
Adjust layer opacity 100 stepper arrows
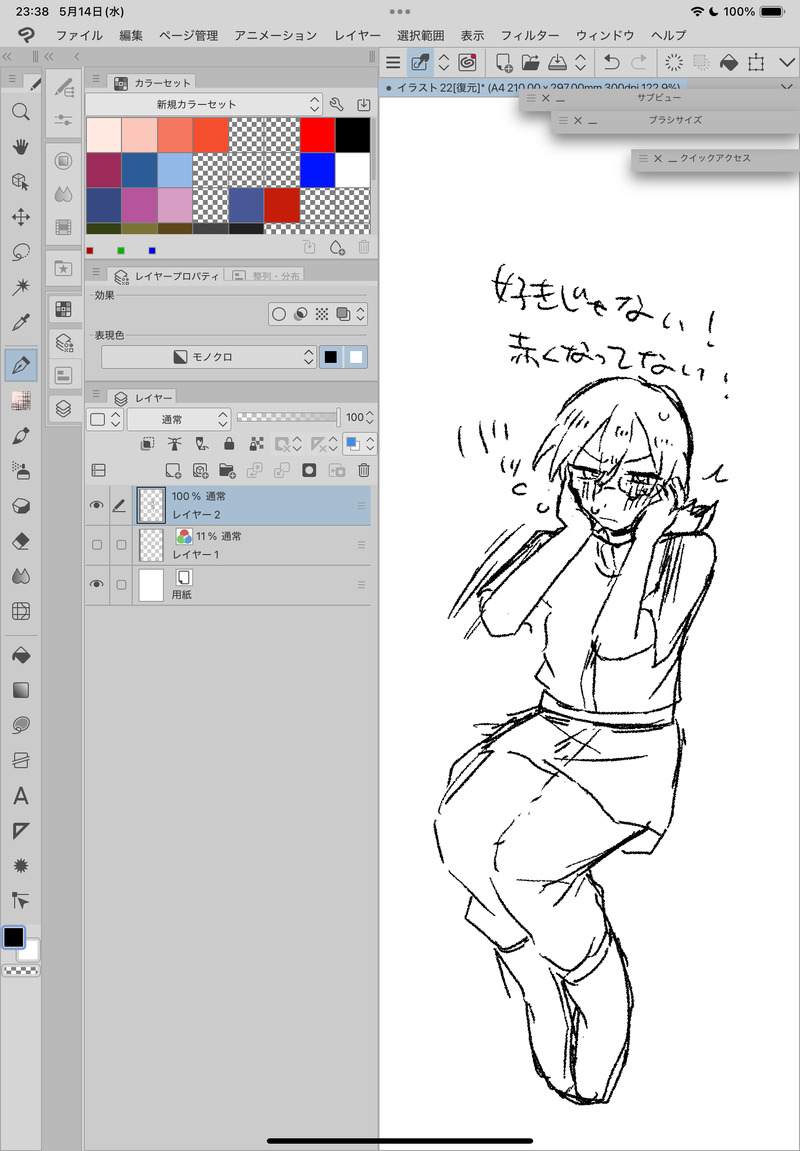pyautogui.click(x=369, y=417)
